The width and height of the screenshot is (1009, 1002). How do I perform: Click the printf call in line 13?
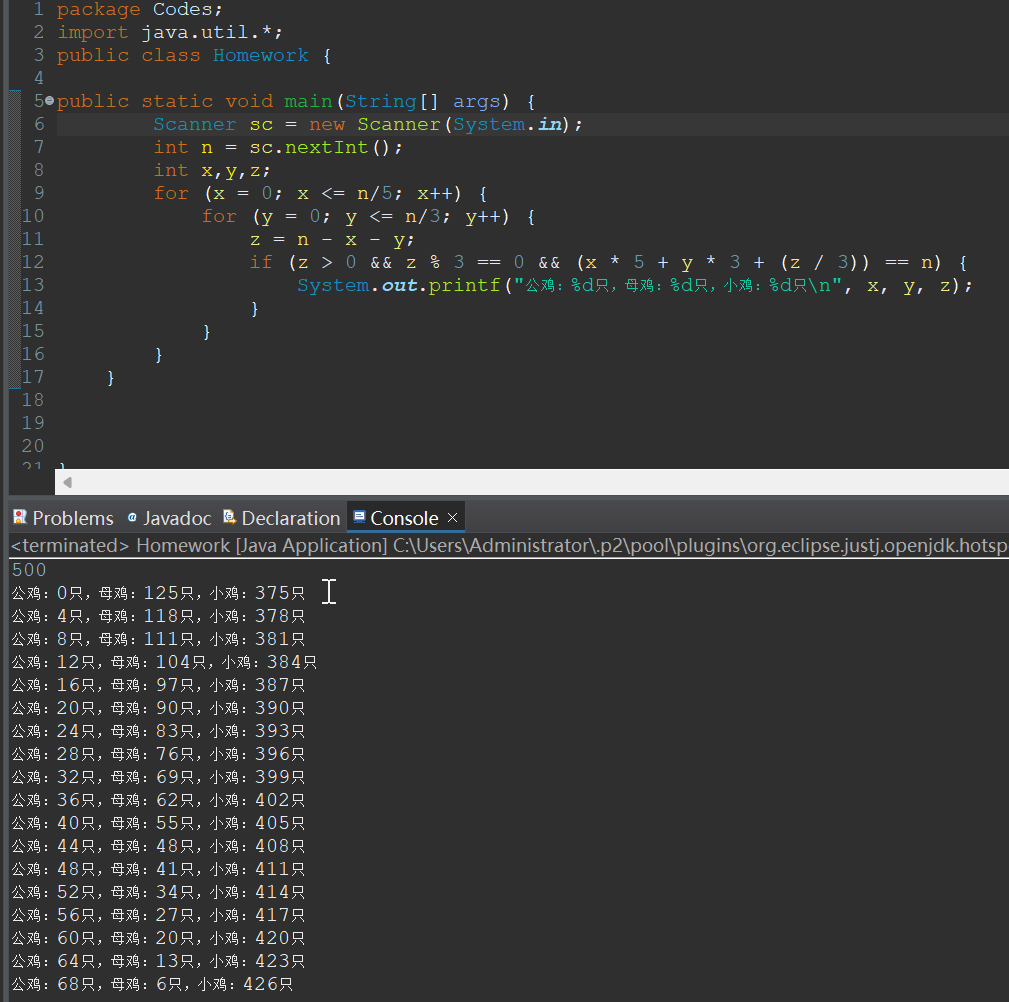coord(464,285)
